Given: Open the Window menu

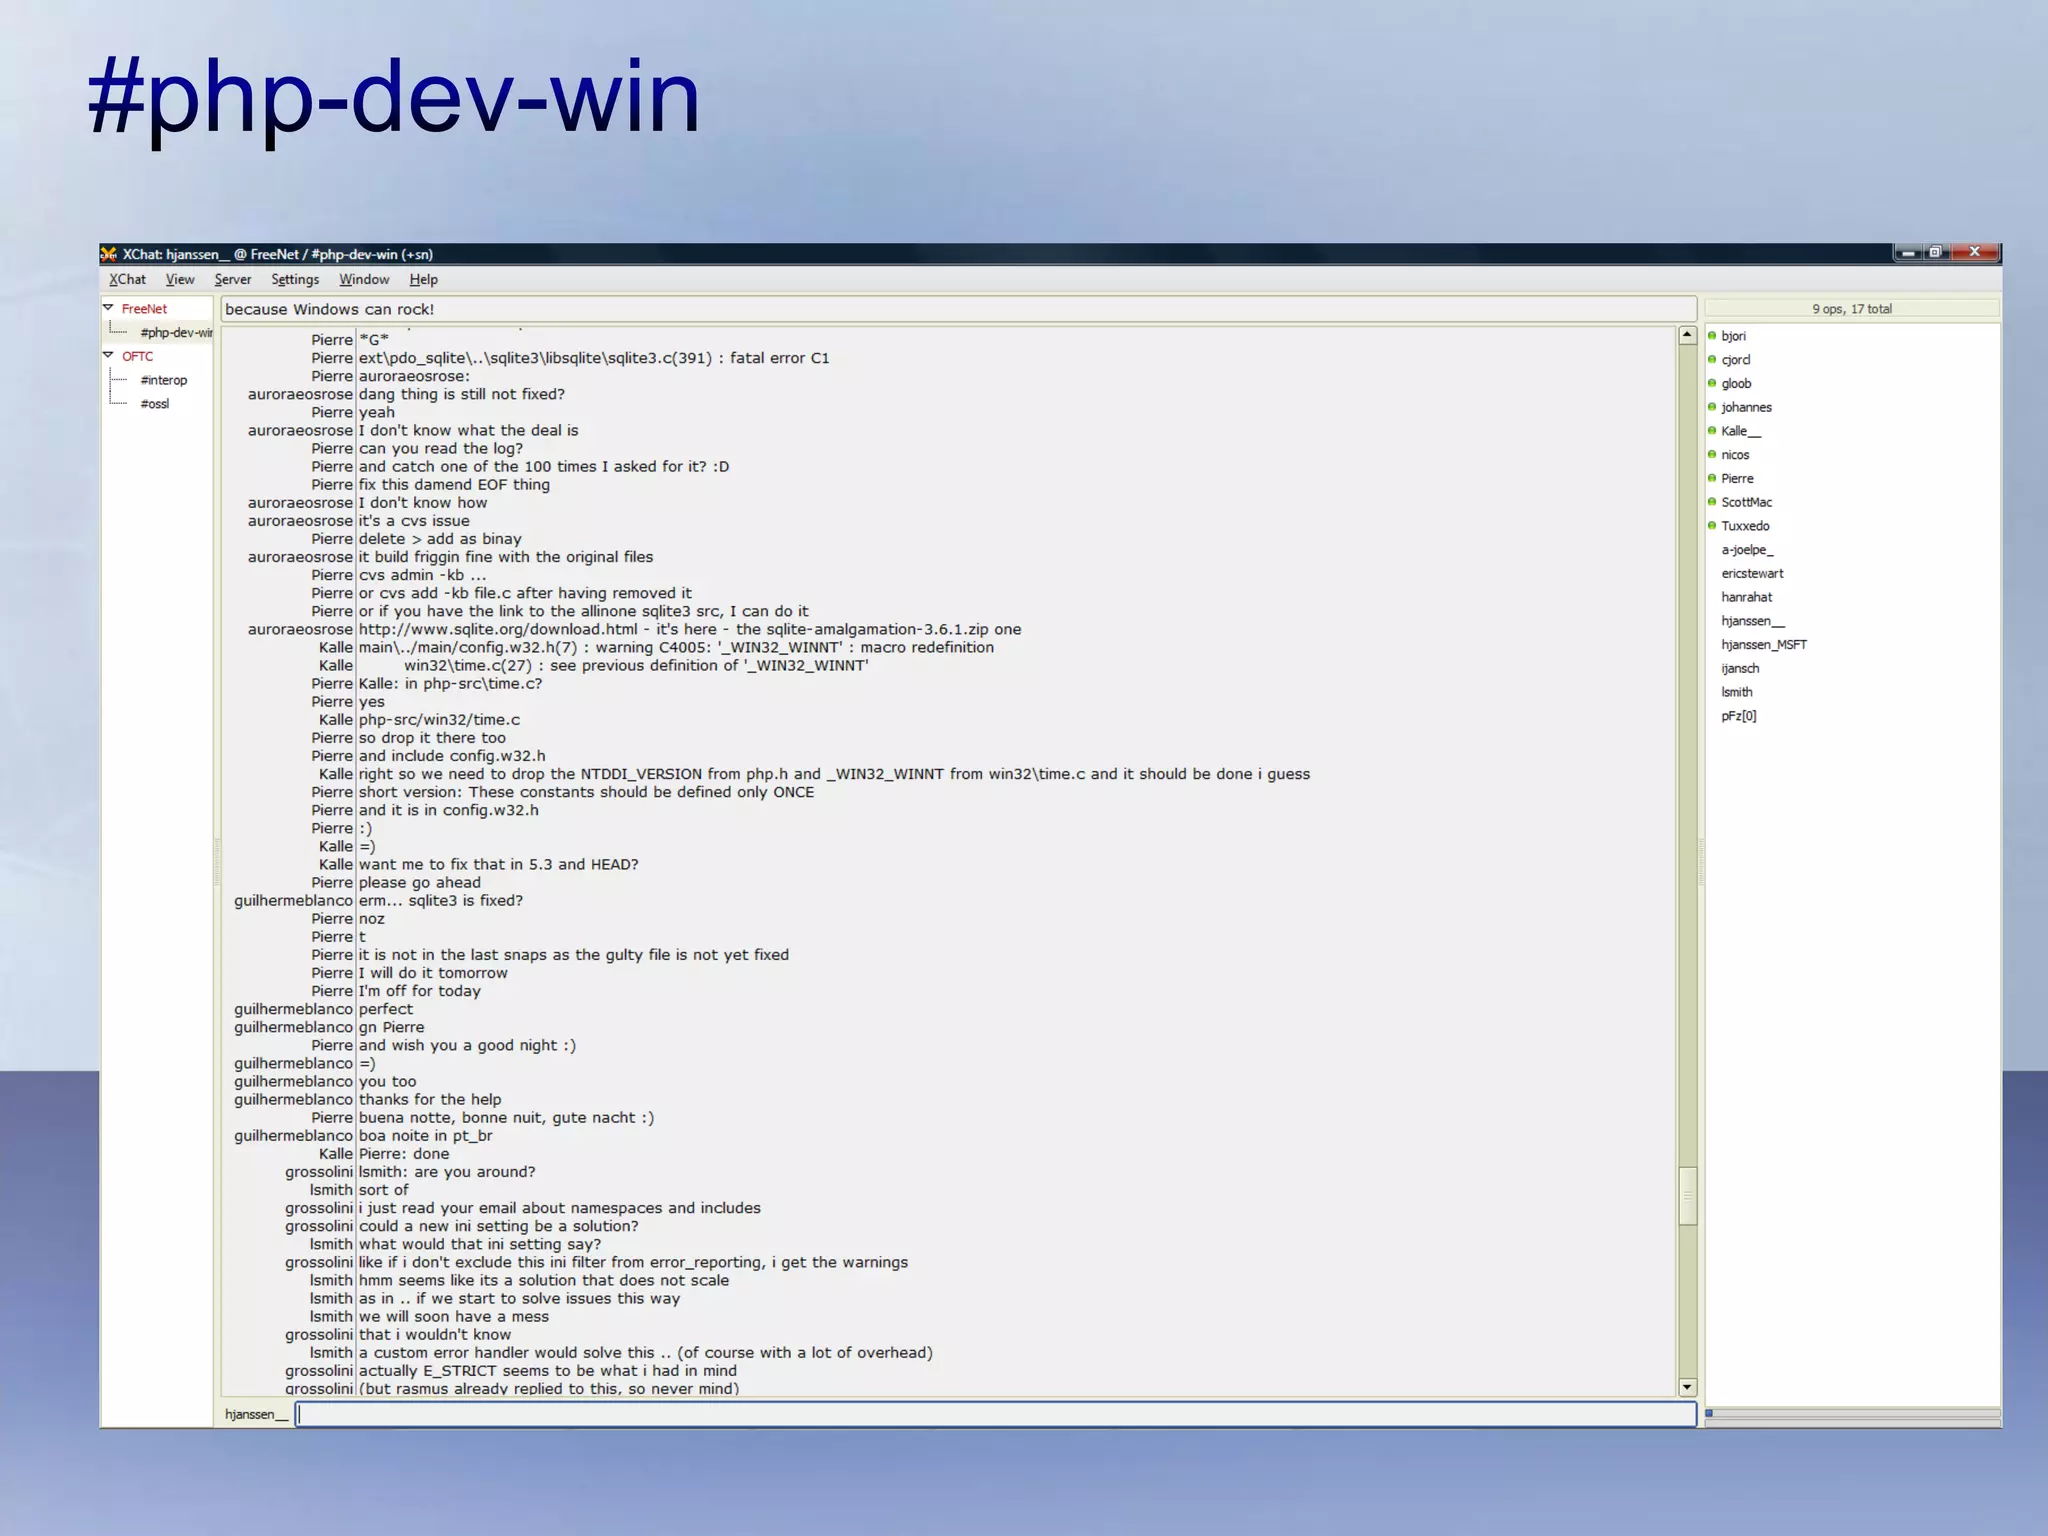Looking at the screenshot, I should pyautogui.click(x=364, y=280).
